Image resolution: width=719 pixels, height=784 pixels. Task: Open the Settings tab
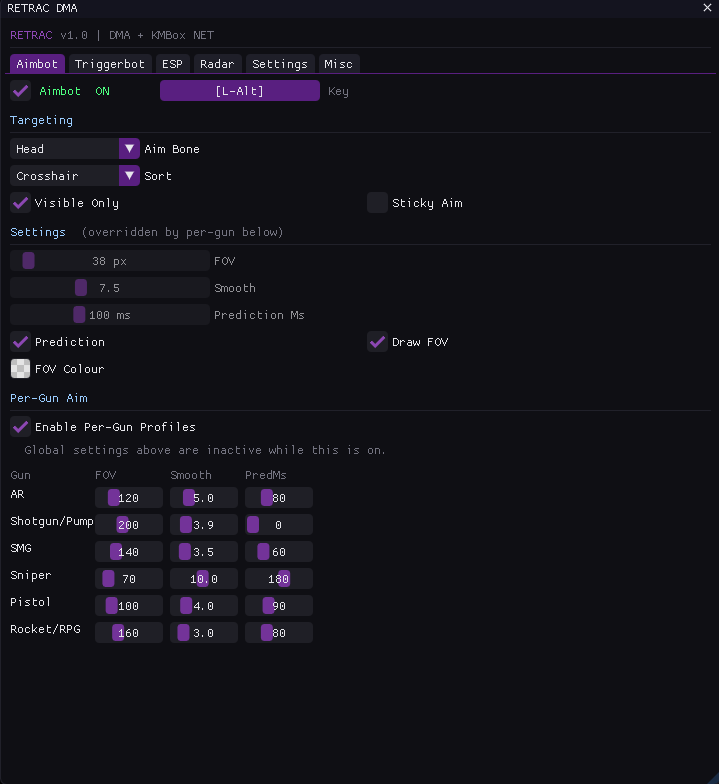tap(280, 64)
